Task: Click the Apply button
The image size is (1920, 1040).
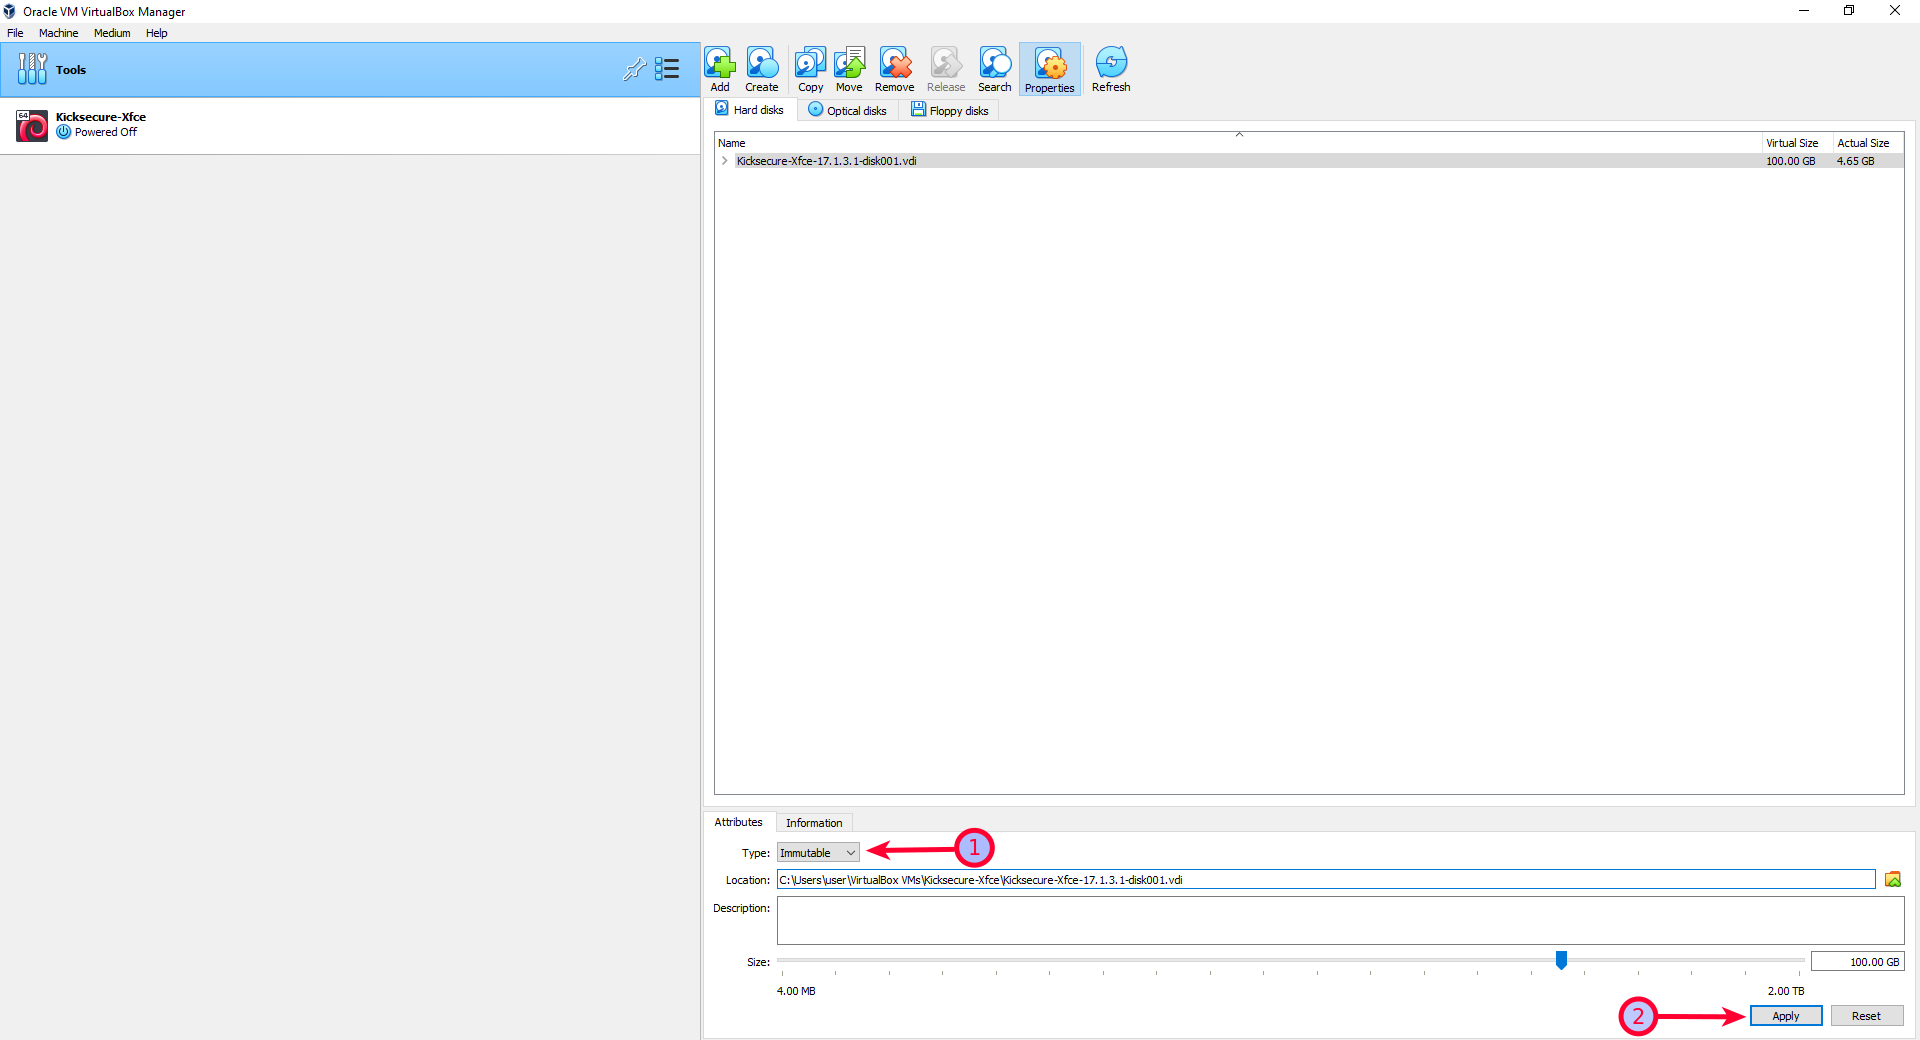Action: (1785, 1016)
